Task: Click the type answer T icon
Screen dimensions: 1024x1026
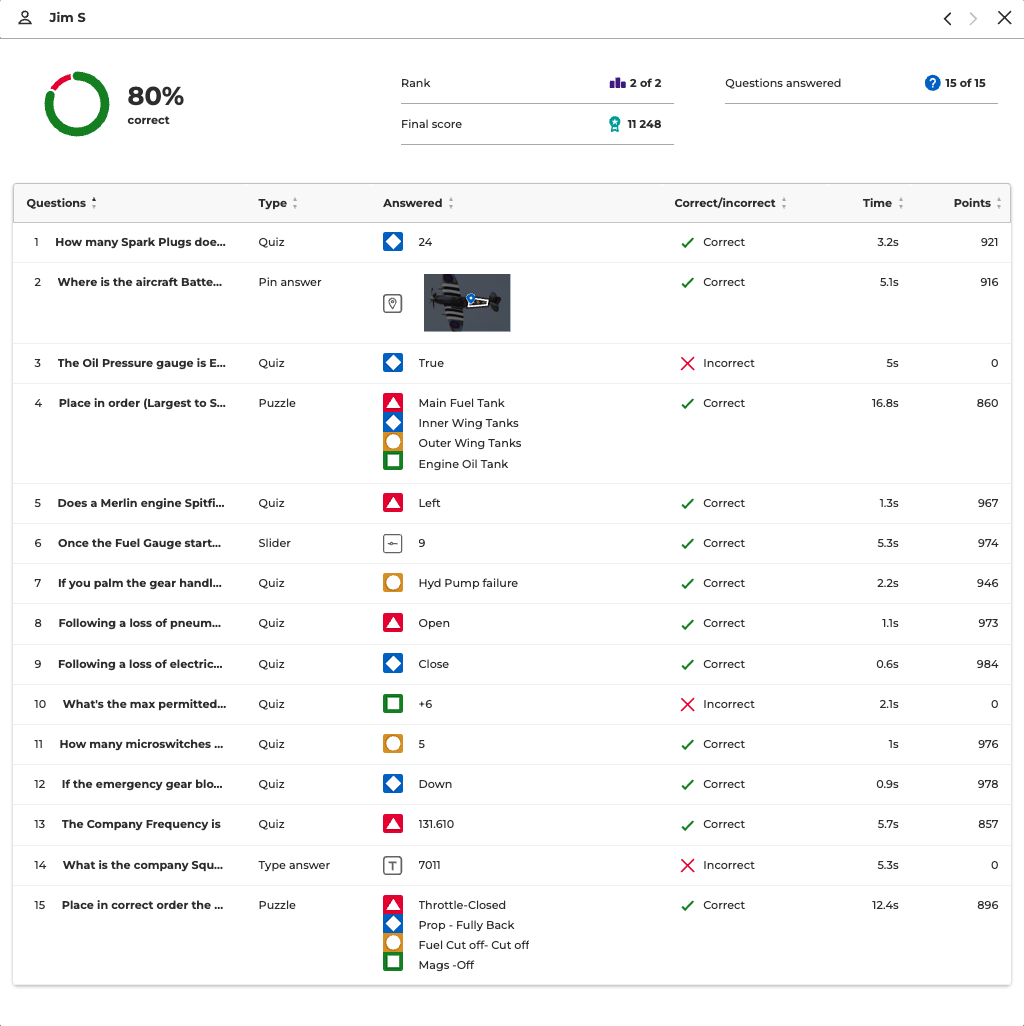Action: tap(393, 865)
